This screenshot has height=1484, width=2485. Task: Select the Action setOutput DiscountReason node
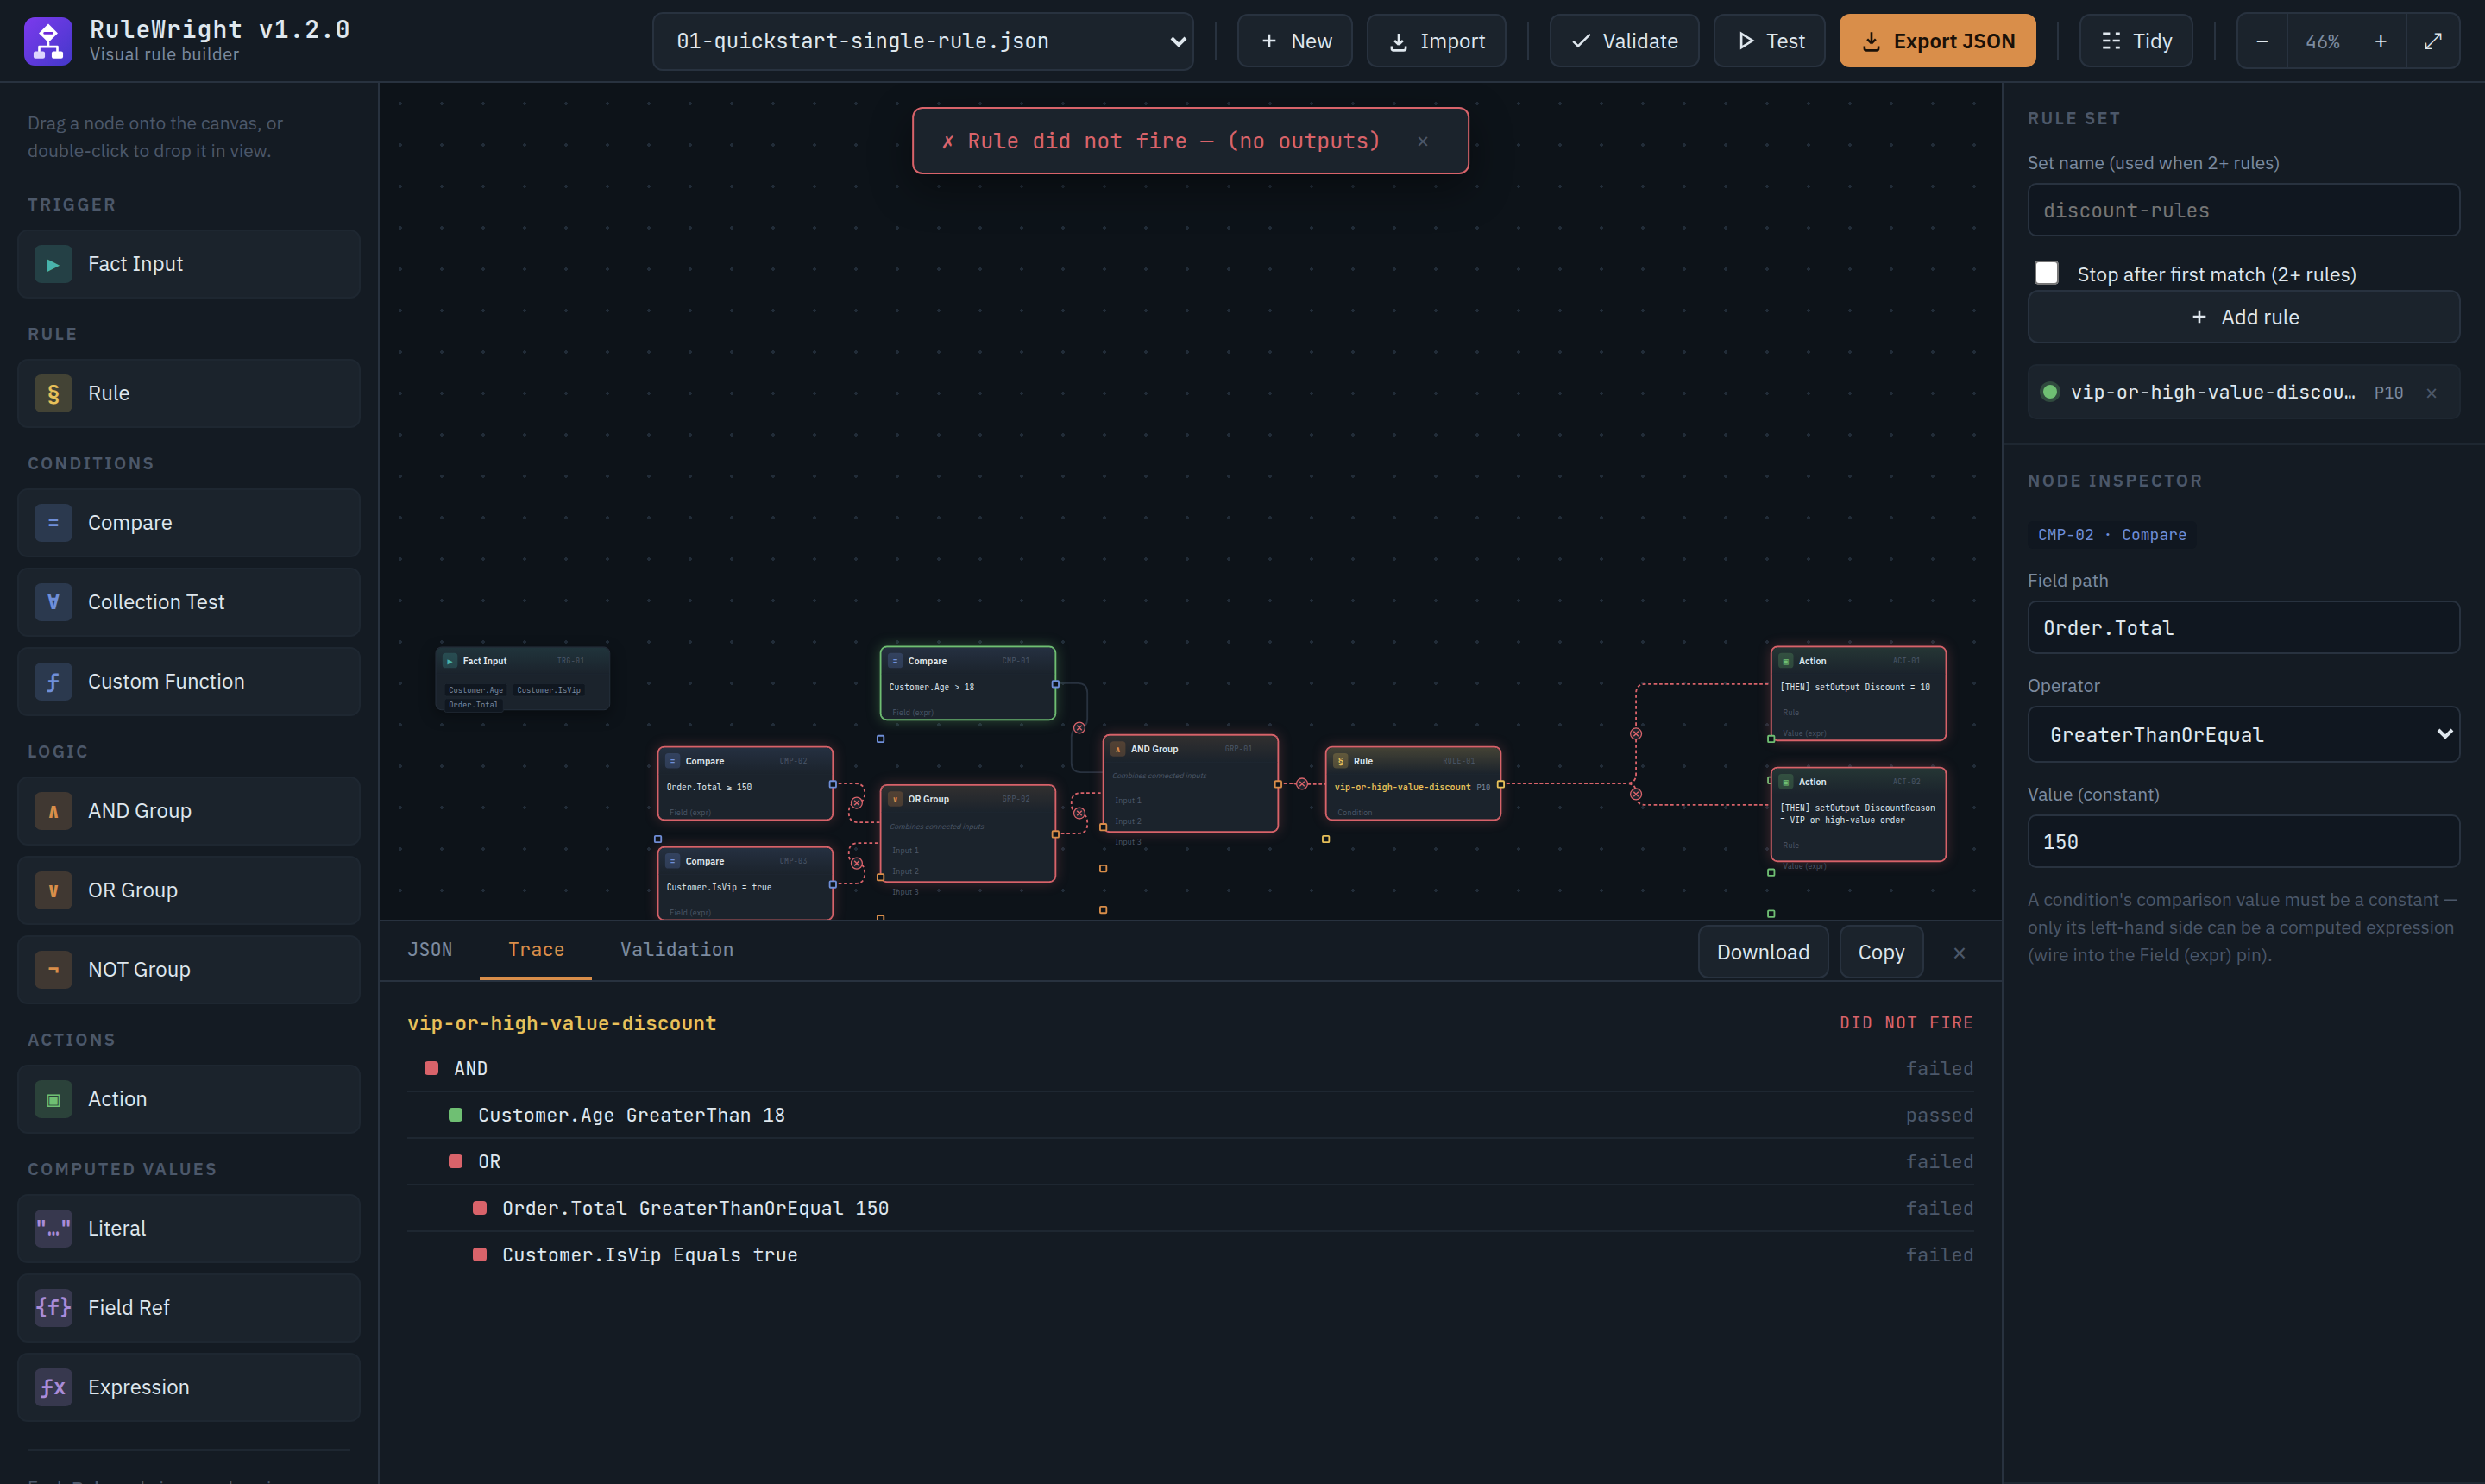tap(1858, 814)
